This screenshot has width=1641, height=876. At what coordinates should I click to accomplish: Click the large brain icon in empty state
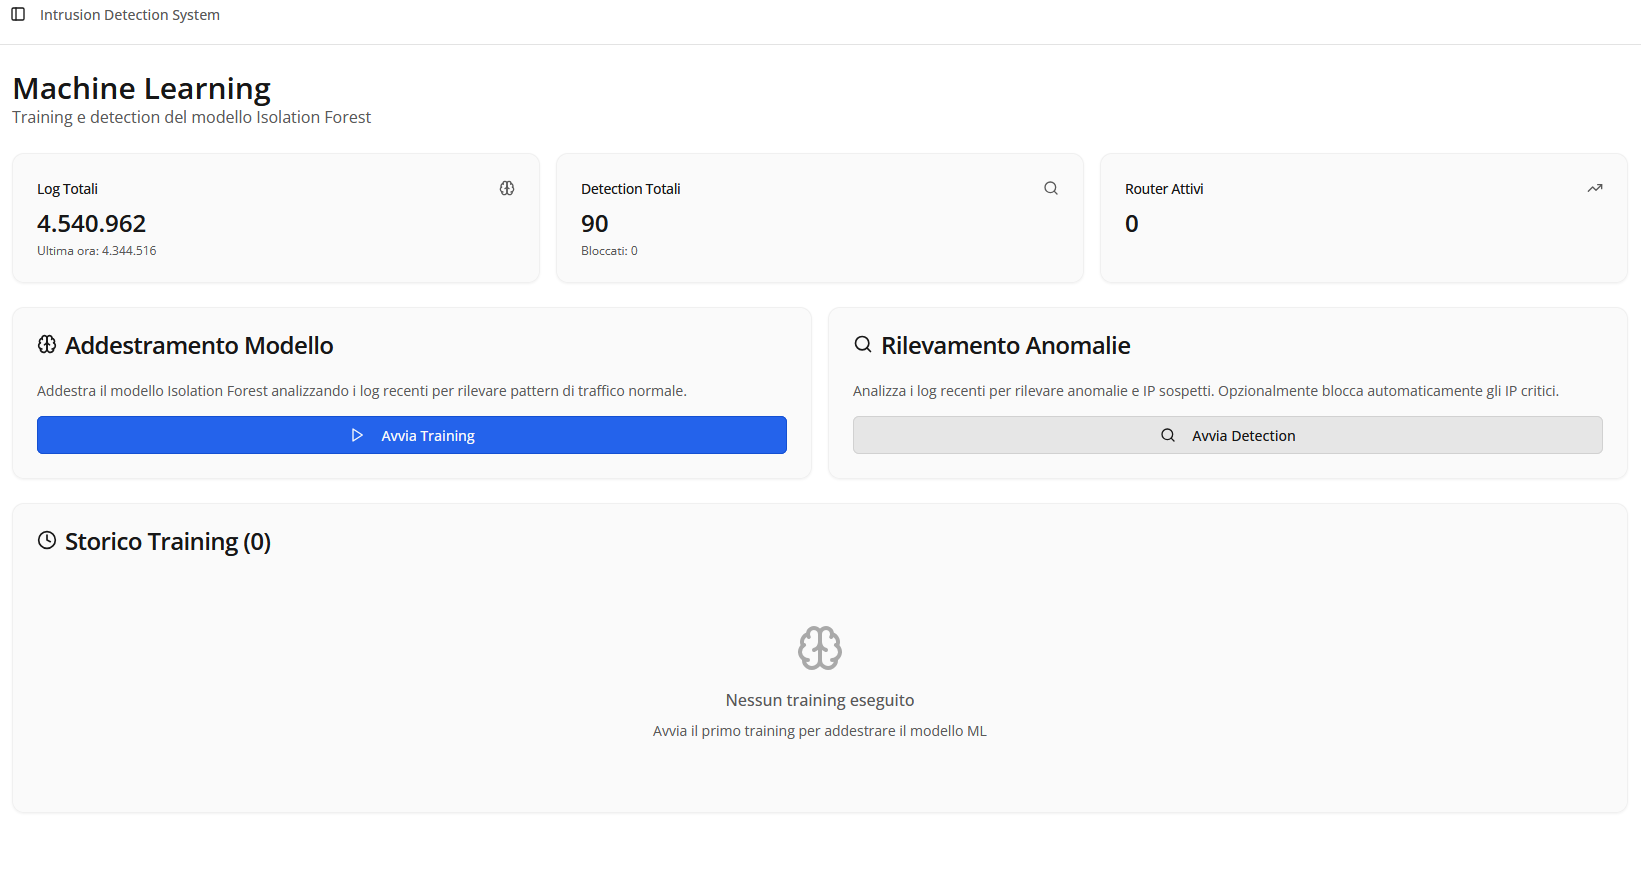(820, 648)
